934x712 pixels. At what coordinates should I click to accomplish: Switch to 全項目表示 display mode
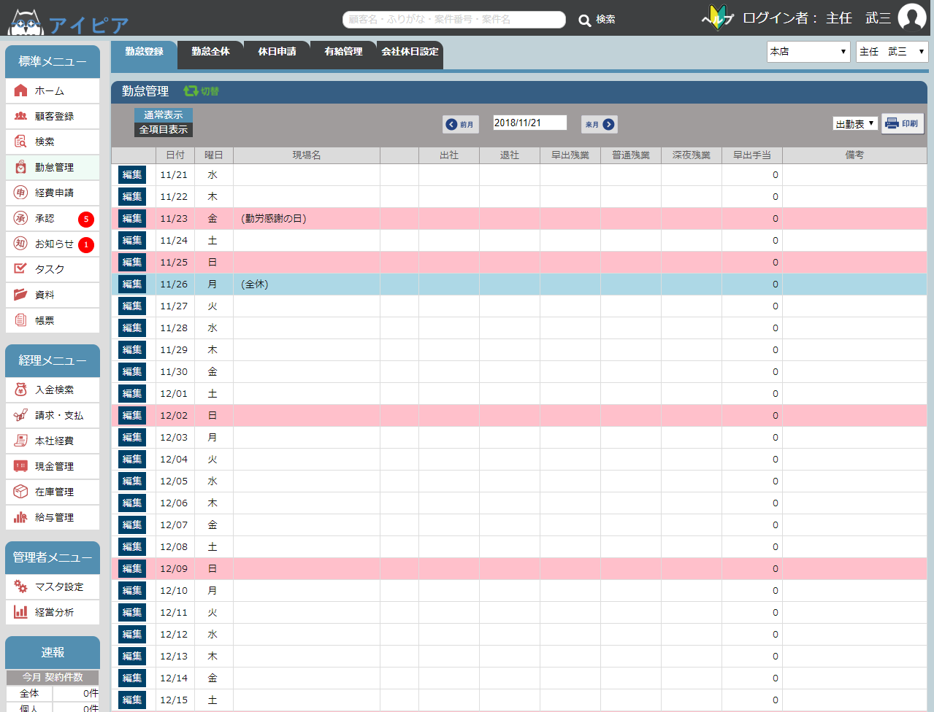(163, 130)
